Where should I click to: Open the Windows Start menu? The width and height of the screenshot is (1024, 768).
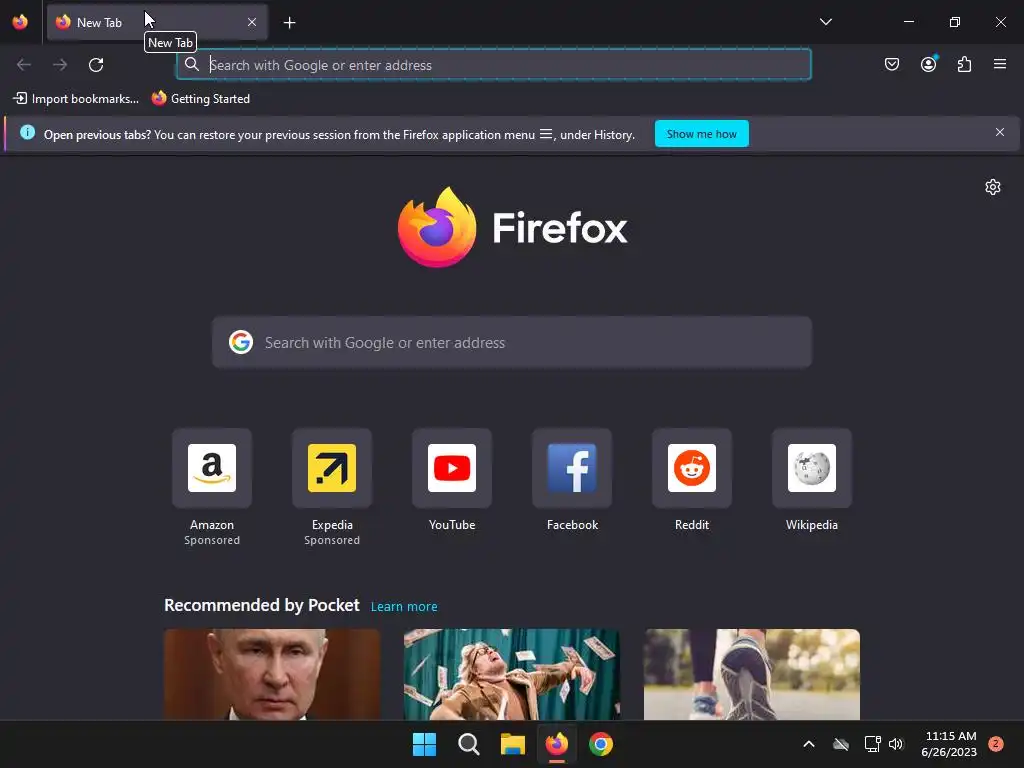pos(424,744)
